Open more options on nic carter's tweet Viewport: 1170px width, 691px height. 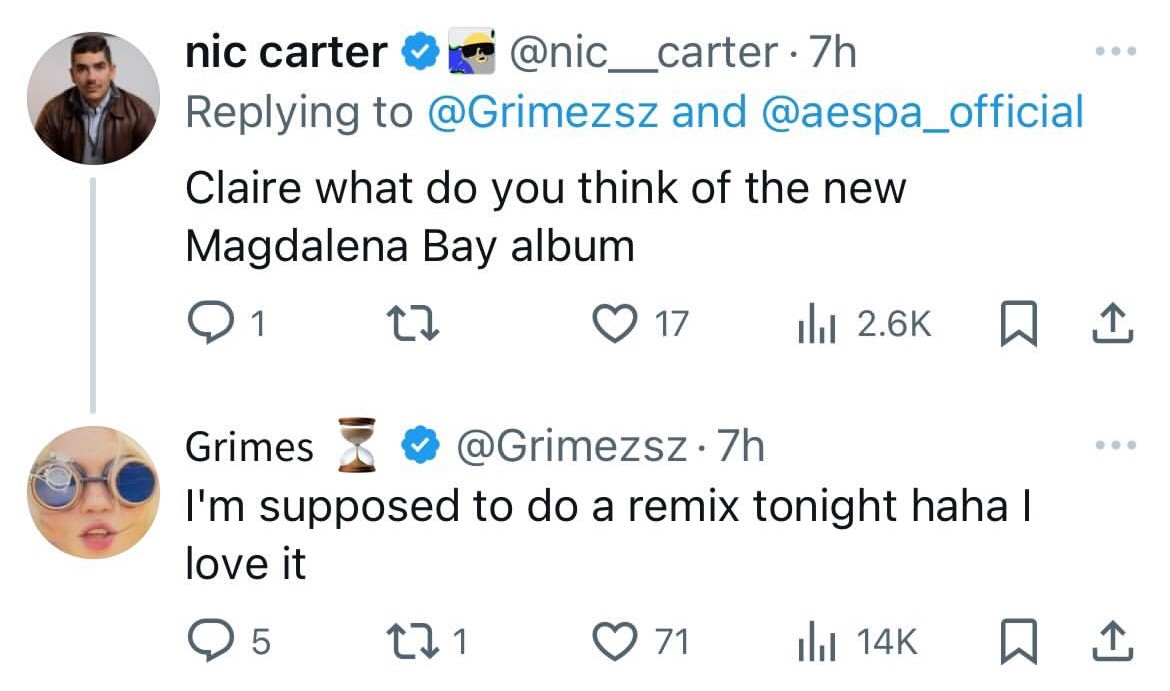(x=1118, y=49)
